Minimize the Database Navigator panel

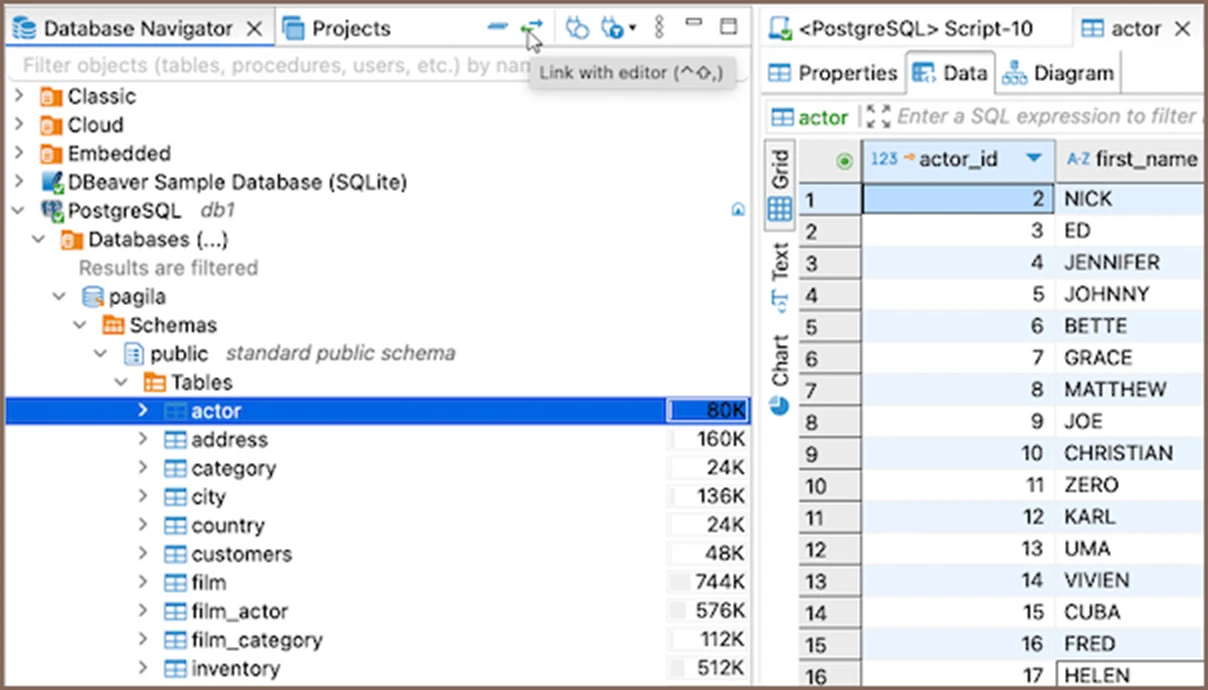point(694,24)
